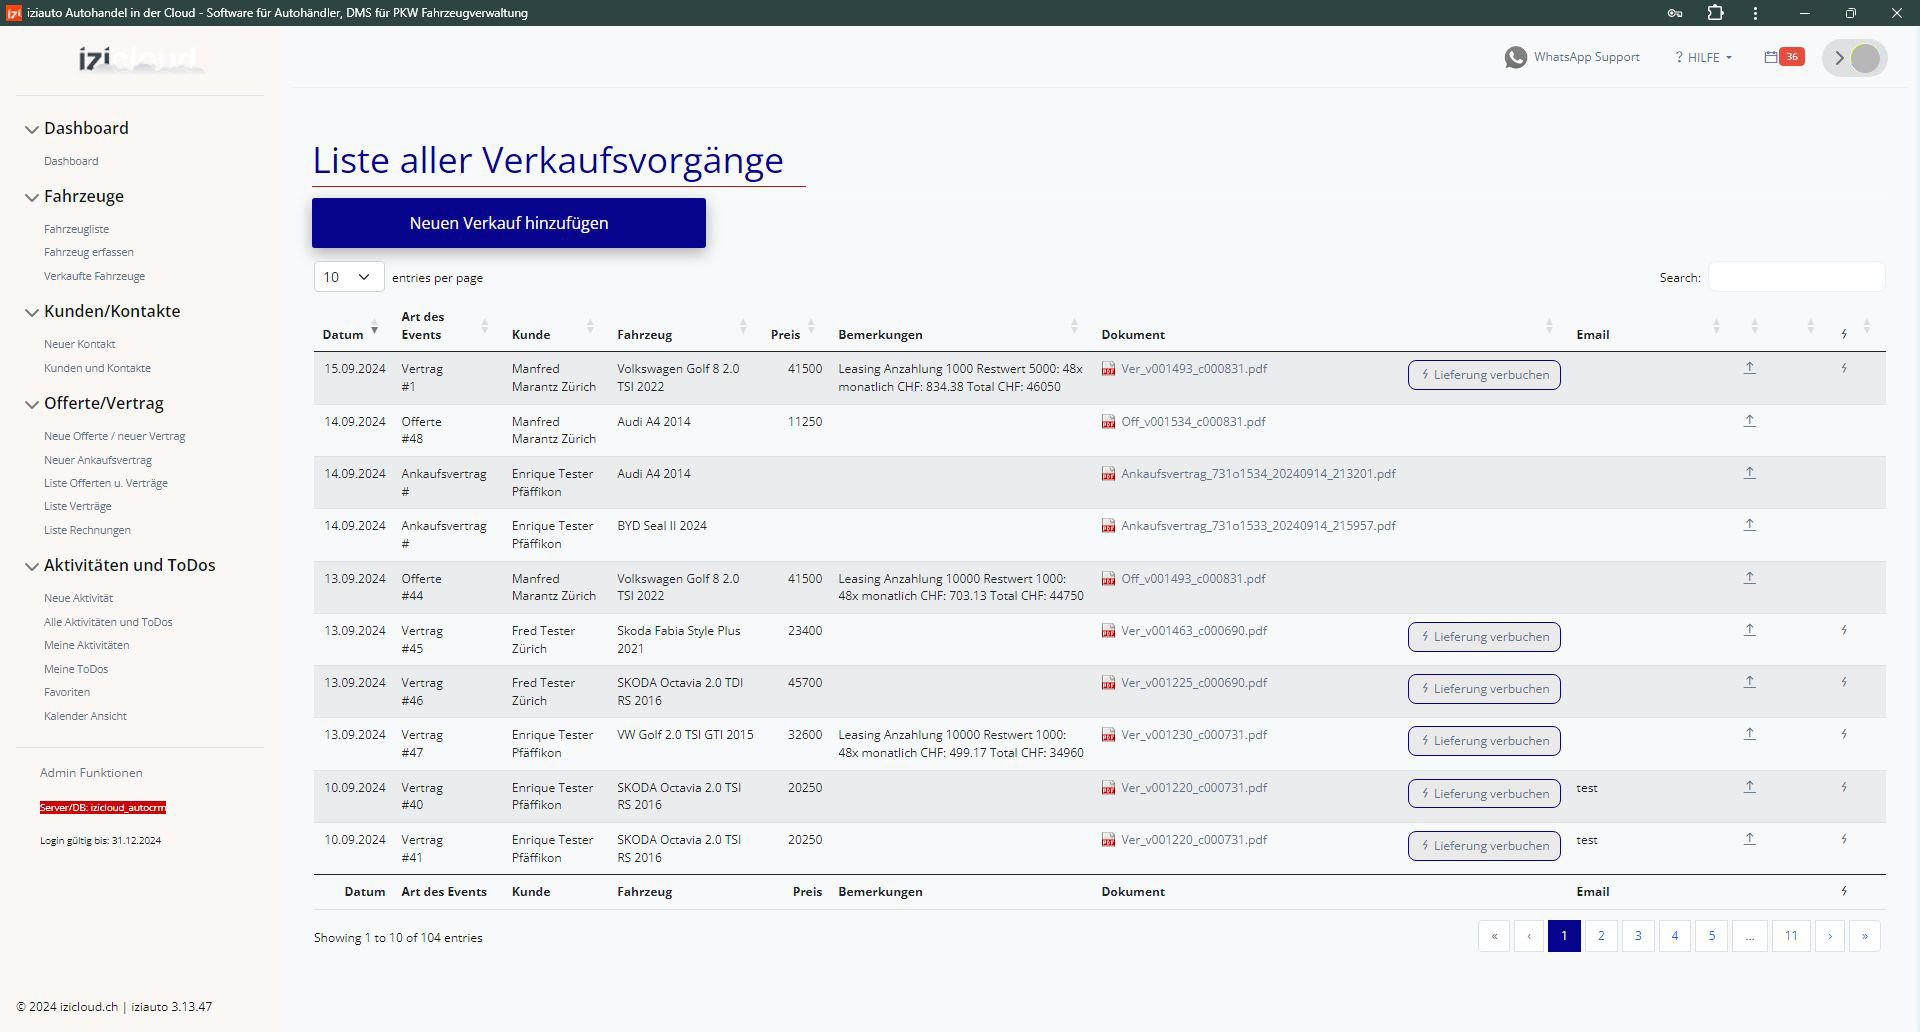Open Liste Rechnungen in the sidebar

(87, 530)
